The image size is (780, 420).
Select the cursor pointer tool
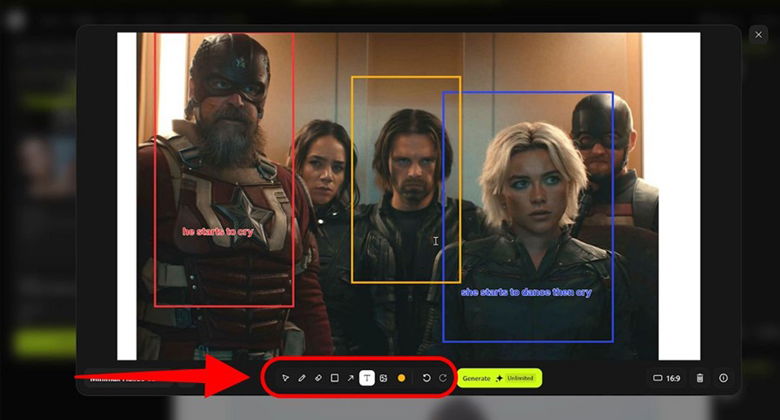tap(285, 378)
